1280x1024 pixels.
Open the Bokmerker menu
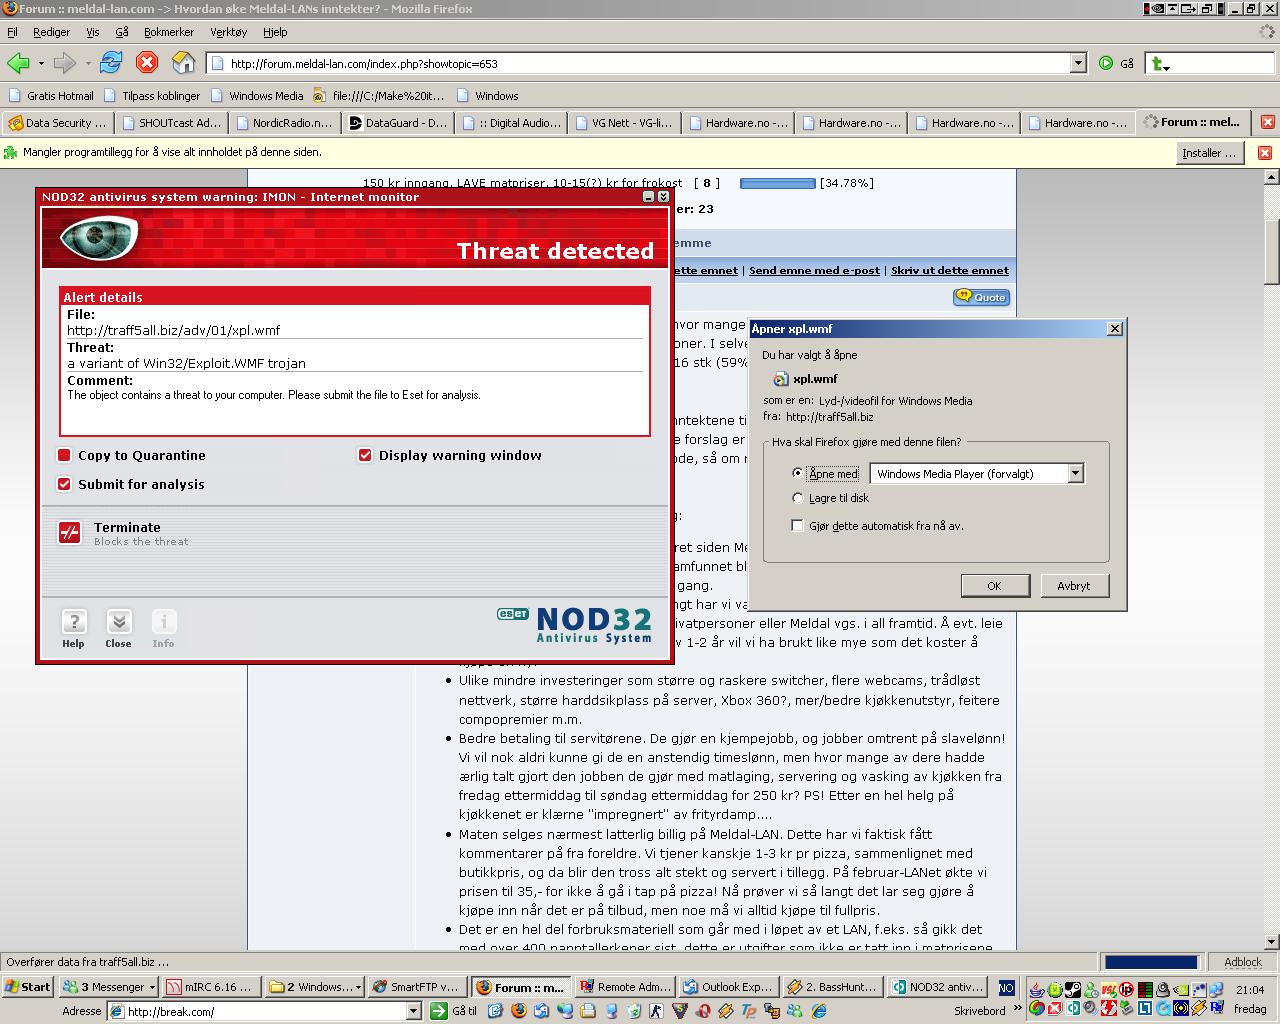[169, 32]
